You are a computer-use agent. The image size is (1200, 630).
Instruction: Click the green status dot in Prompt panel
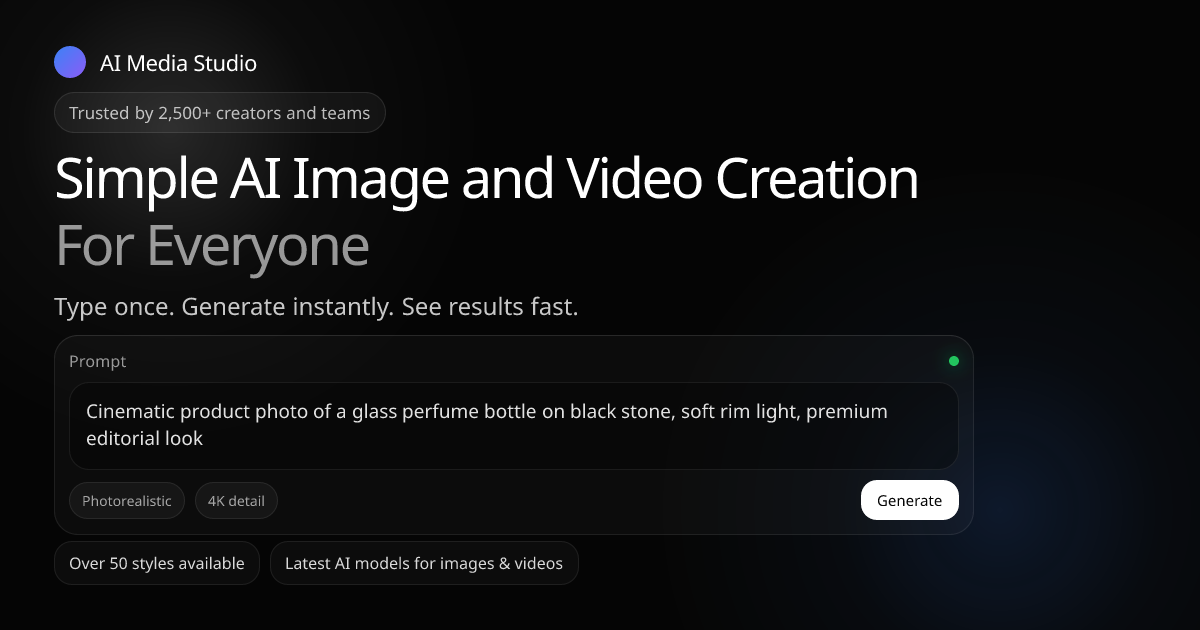pyautogui.click(x=953, y=361)
